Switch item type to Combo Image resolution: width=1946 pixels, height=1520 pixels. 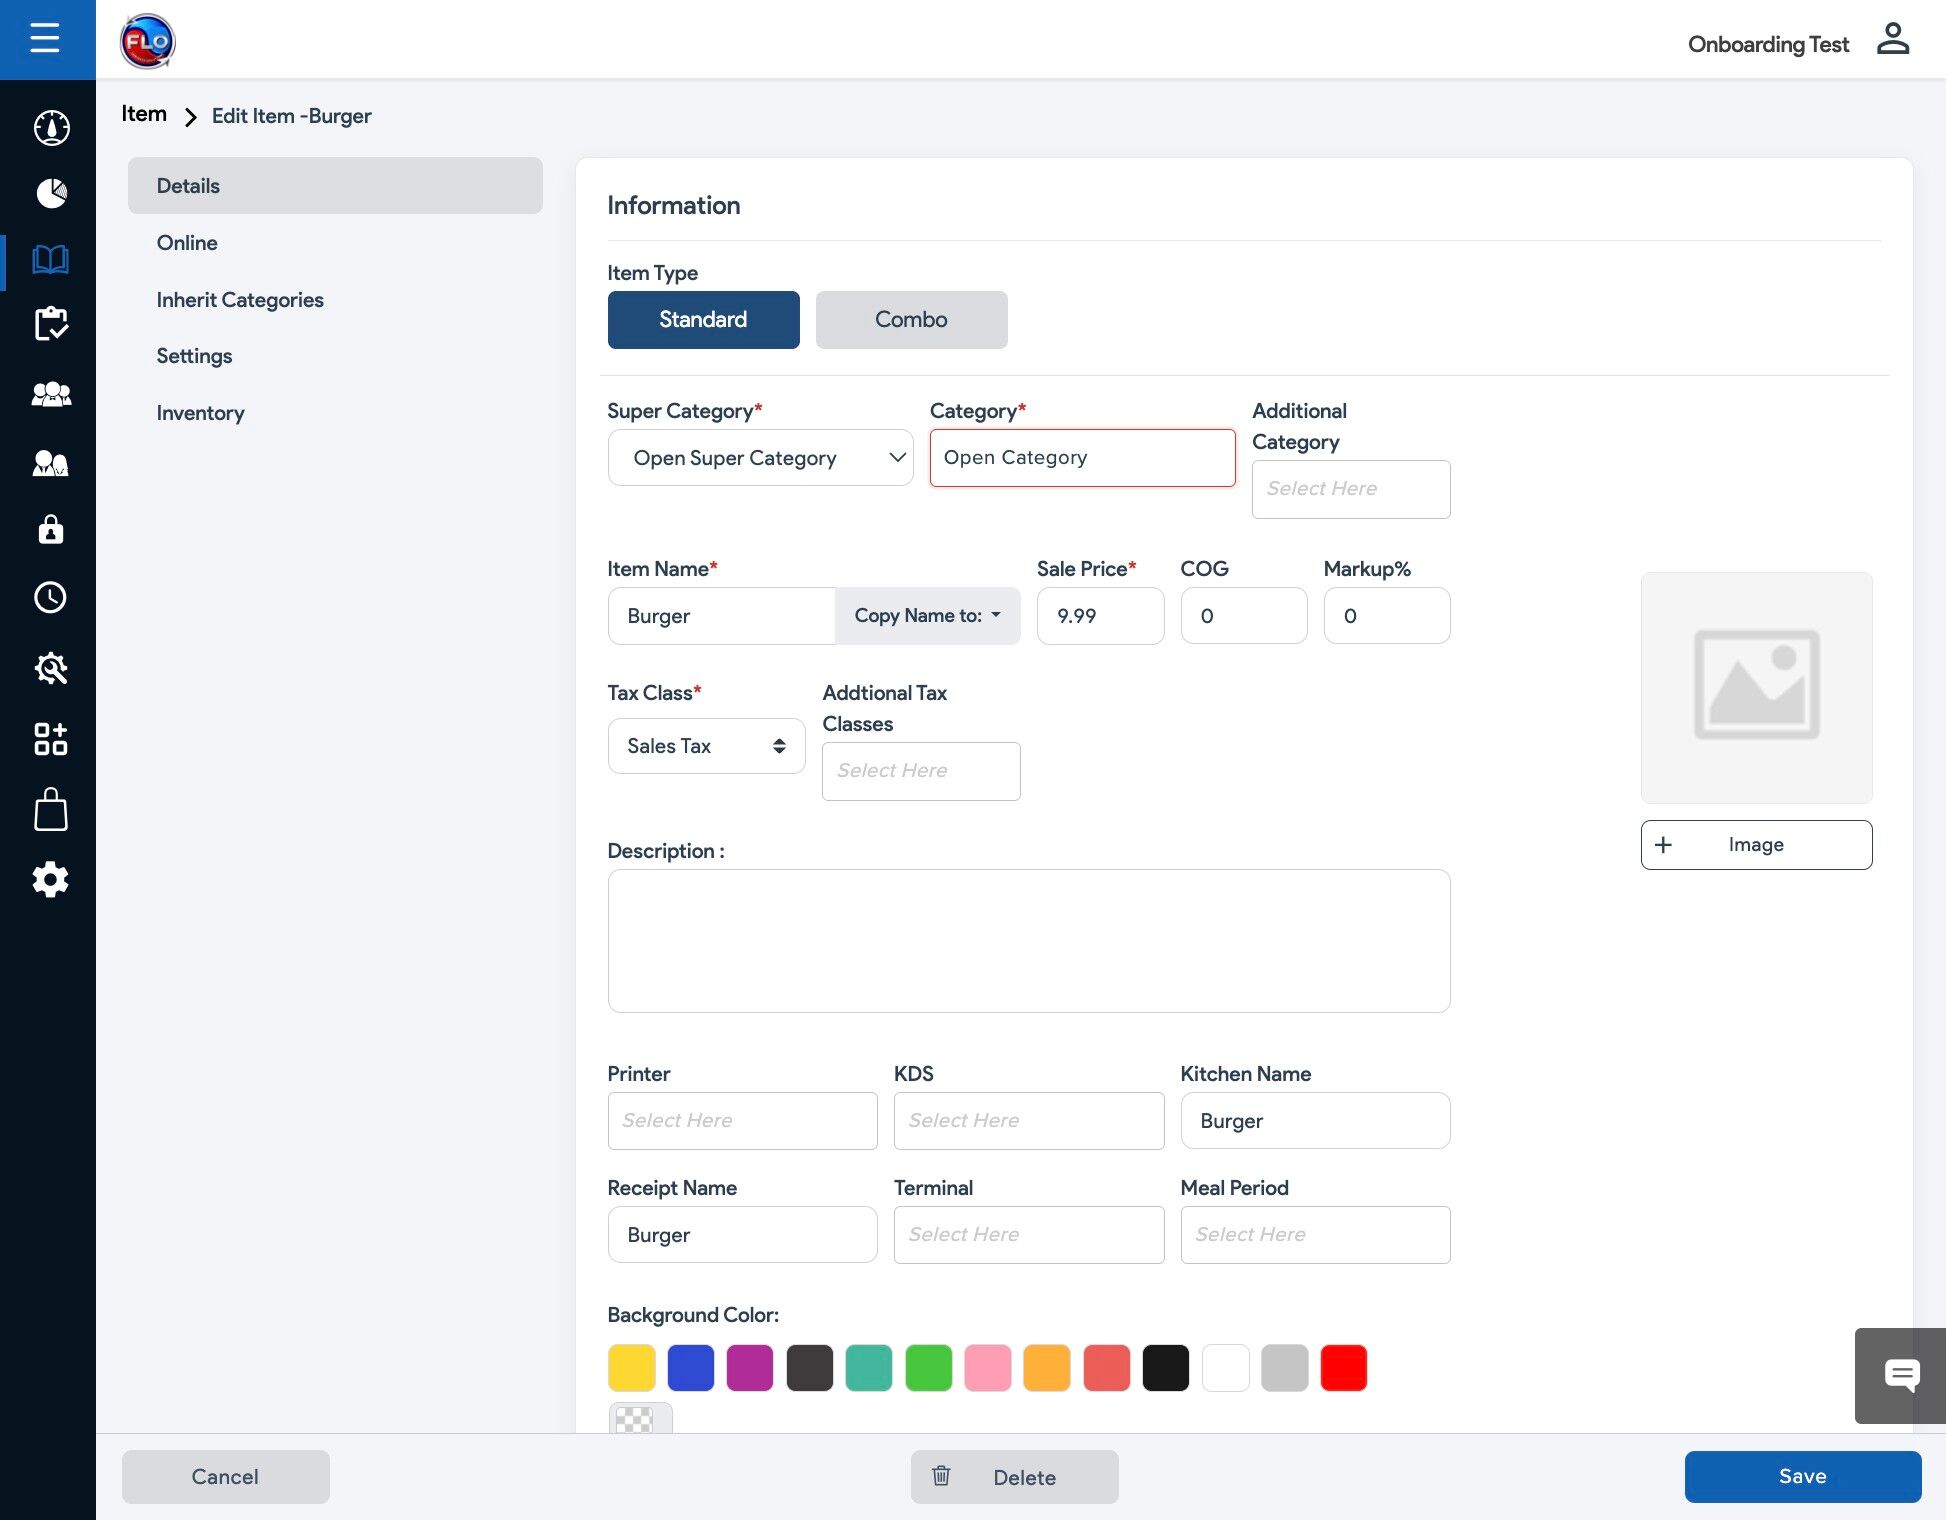911,320
